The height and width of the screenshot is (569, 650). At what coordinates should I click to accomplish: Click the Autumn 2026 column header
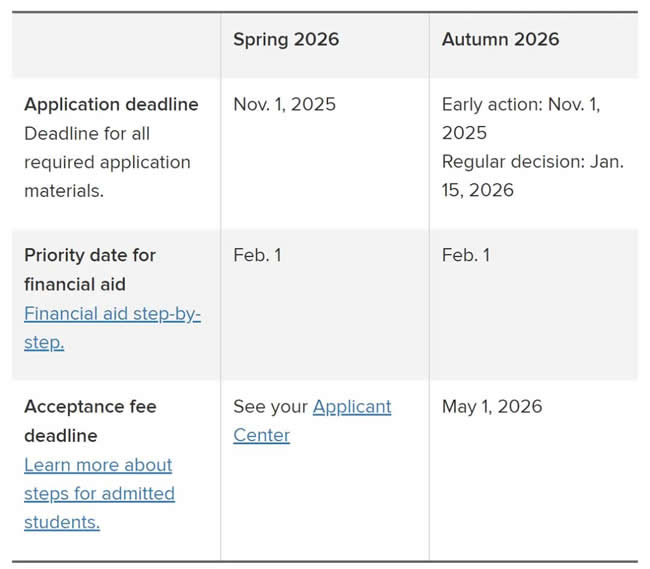(x=500, y=39)
